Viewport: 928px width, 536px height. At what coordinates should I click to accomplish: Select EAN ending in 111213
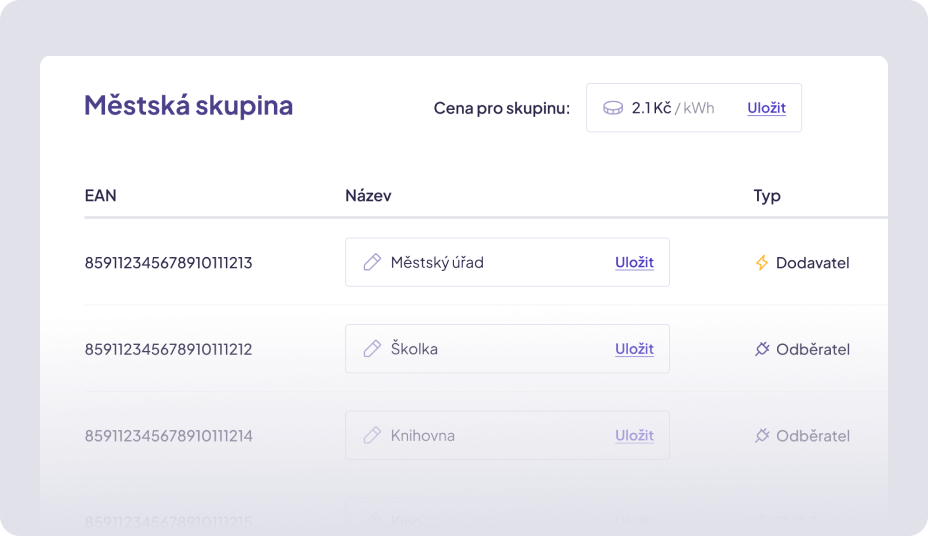pos(168,263)
